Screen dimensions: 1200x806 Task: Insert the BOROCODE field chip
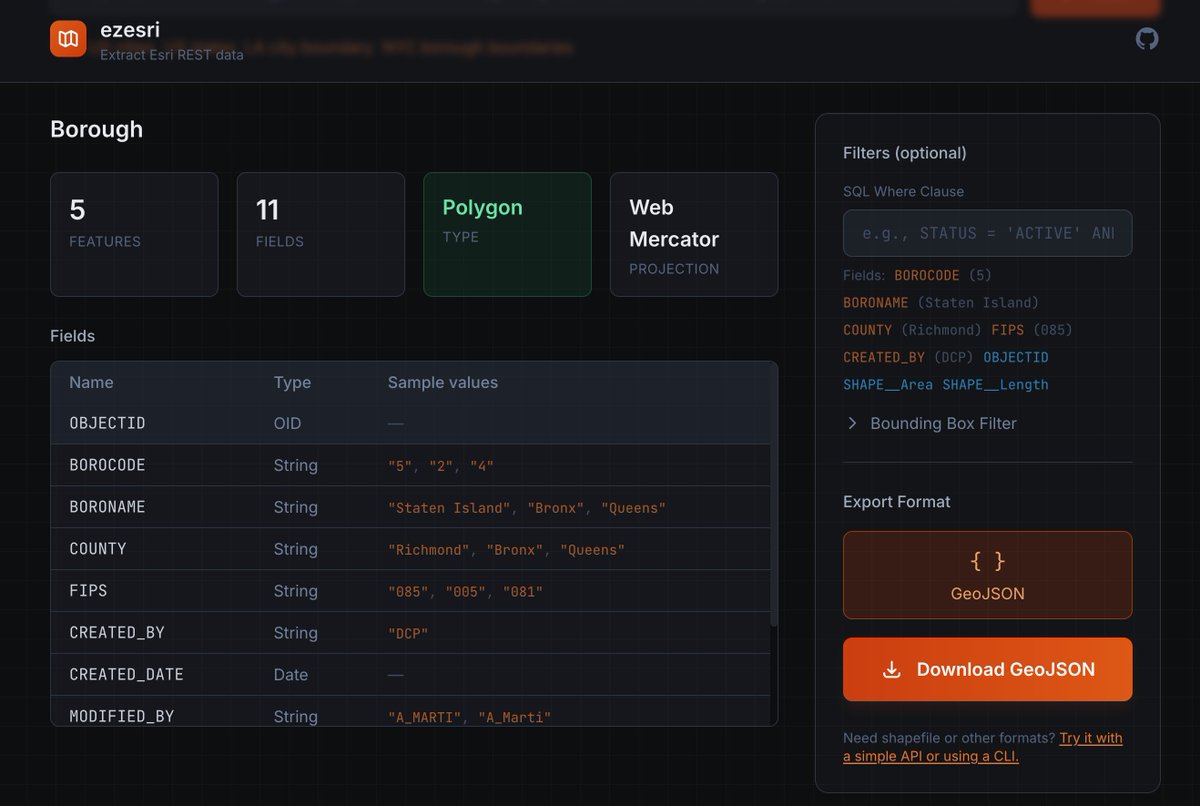pyautogui.click(x=927, y=275)
